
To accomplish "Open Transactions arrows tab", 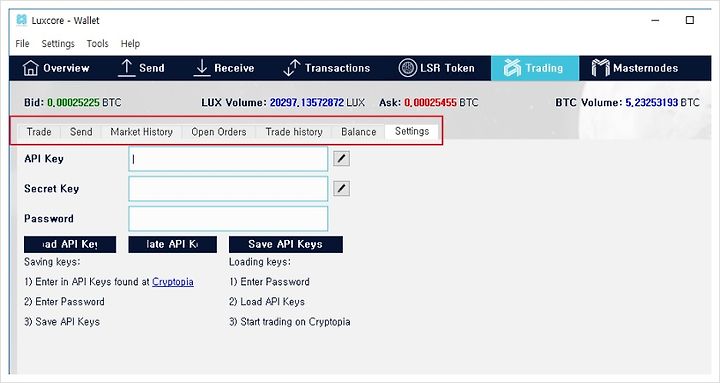I will click(292, 68).
